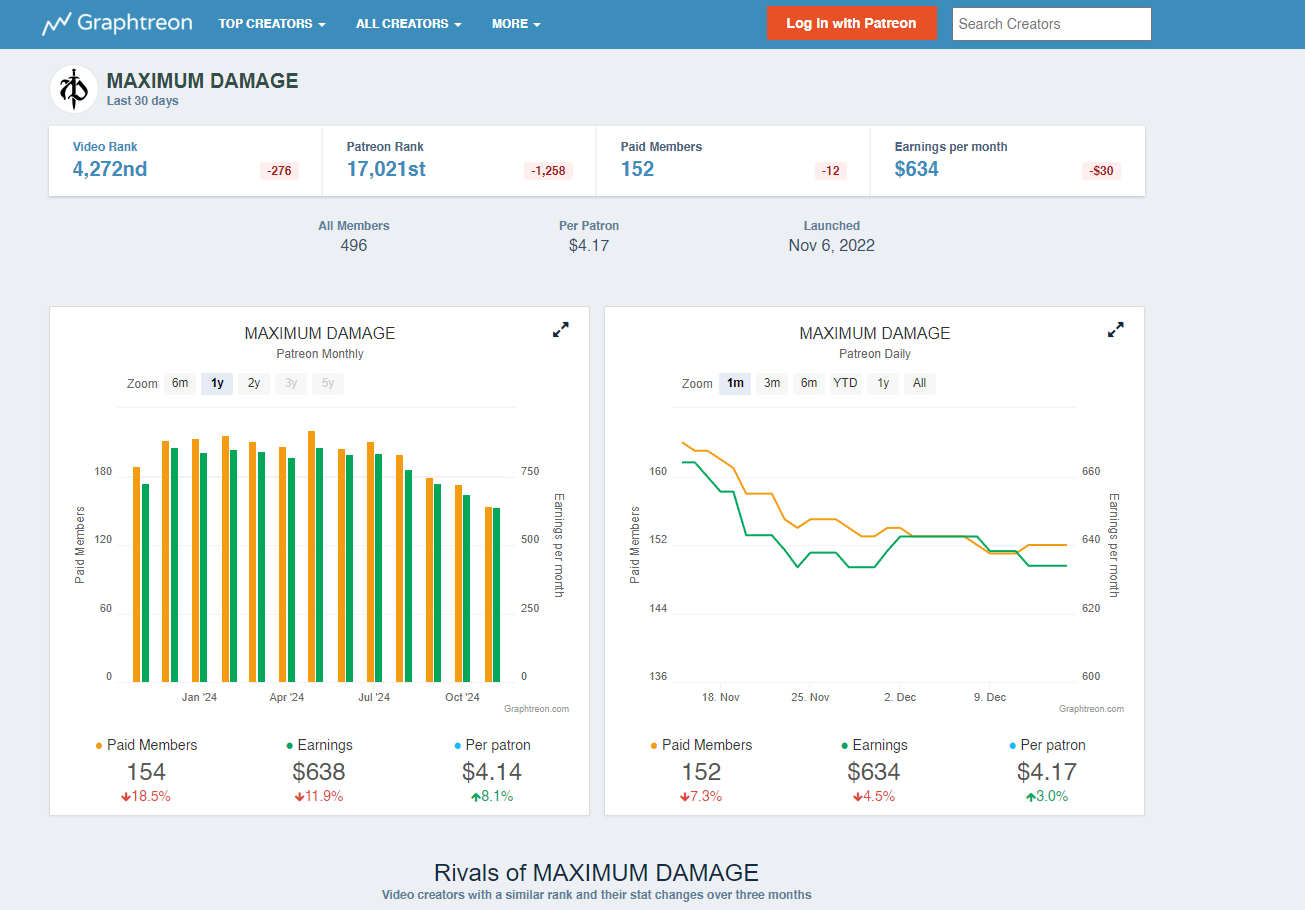The height and width of the screenshot is (910, 1305).
Task: Focus the Search Creators field
Action: (1052, 24)
